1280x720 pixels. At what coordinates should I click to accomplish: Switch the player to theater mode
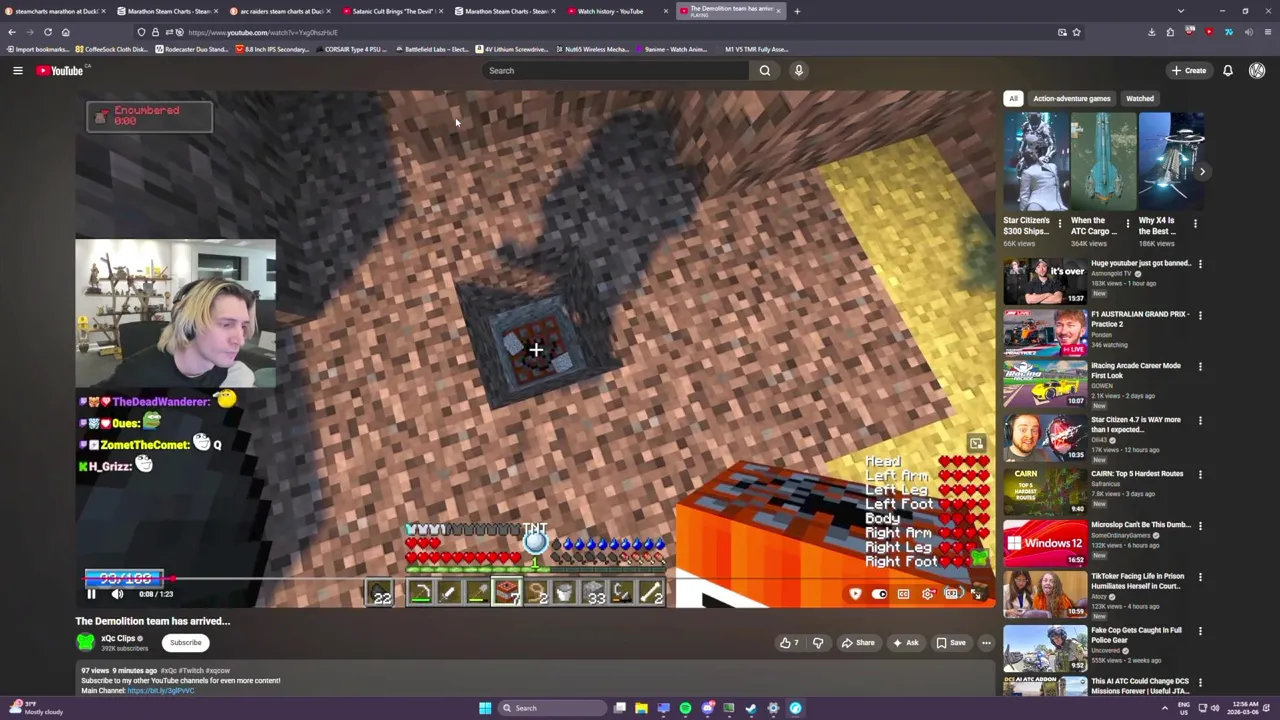[953, 594]
